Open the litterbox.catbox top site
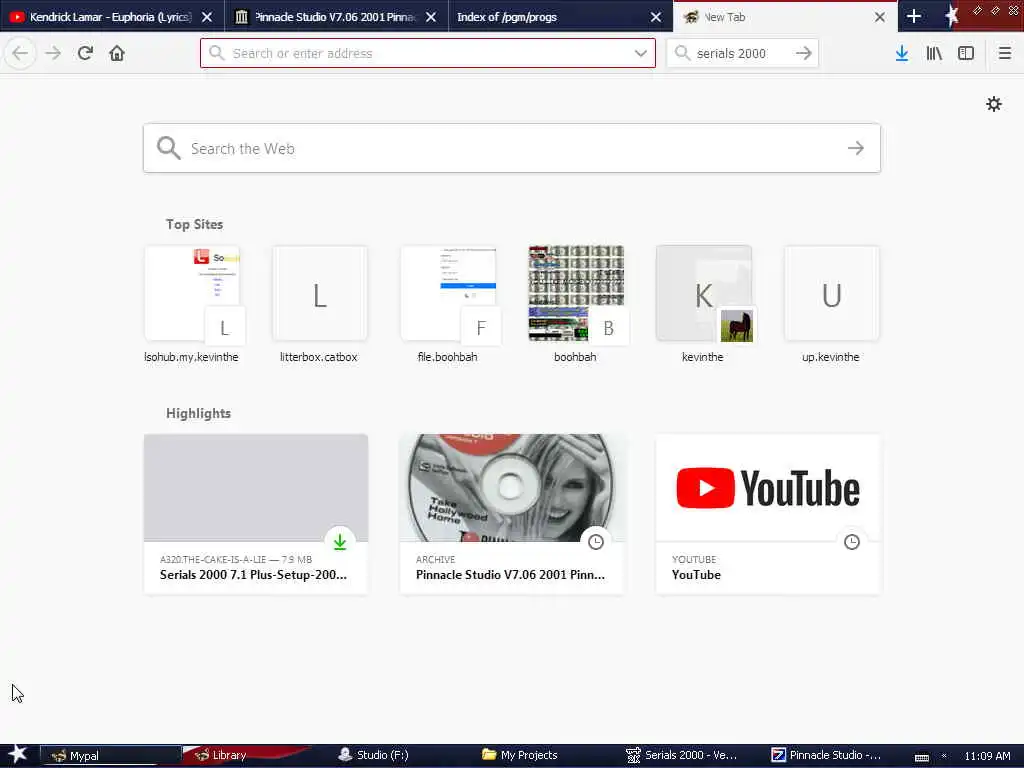The height and width of the screenshot is (768, 1024). pos(319,304)
